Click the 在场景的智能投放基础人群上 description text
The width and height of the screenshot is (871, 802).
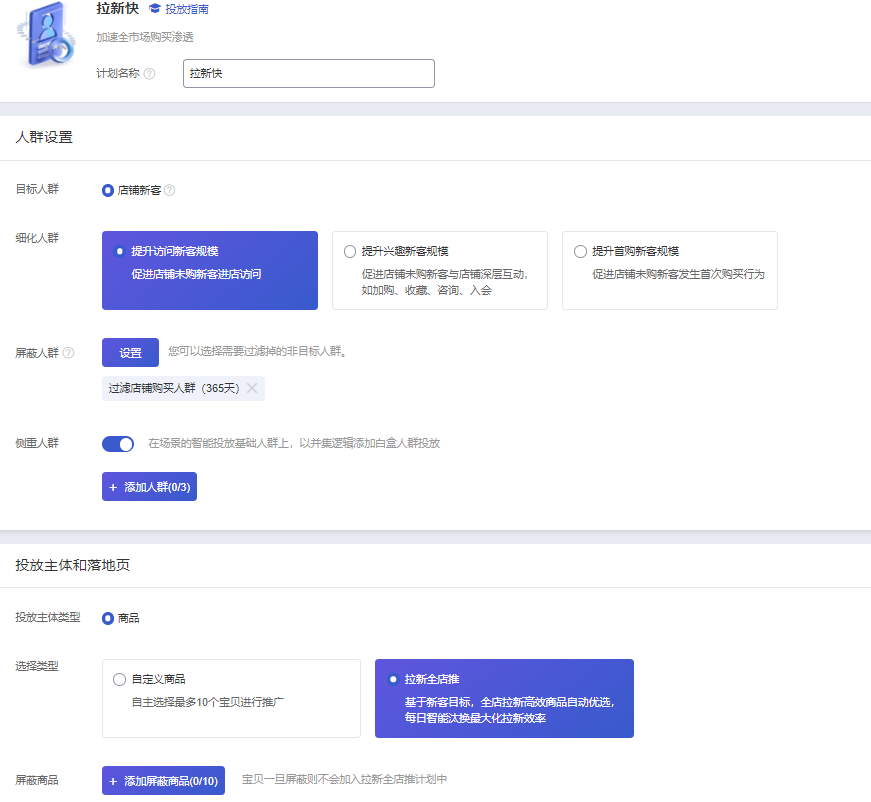(x=294, y=443)
